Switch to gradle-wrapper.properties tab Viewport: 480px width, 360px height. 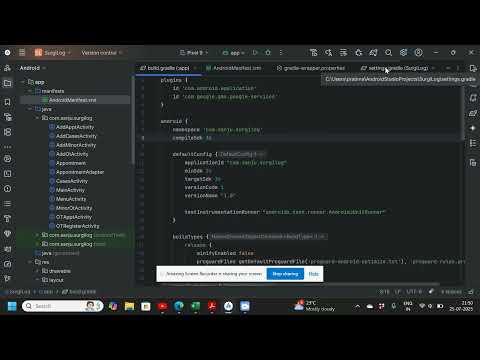311,68
